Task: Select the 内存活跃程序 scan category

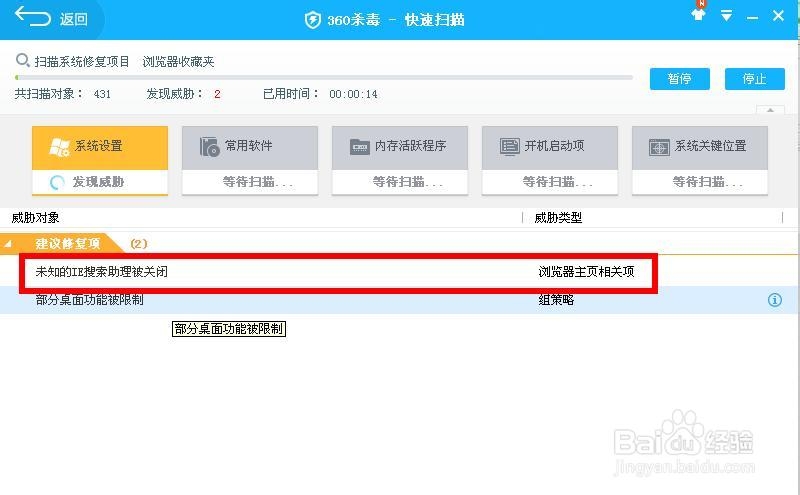Action: pos(400,160)
